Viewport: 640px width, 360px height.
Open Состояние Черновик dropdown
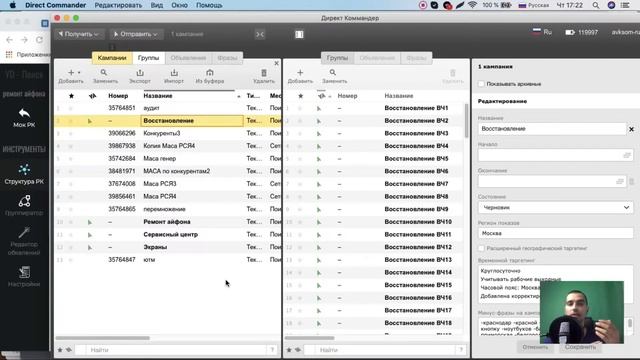tap(556, 208)
